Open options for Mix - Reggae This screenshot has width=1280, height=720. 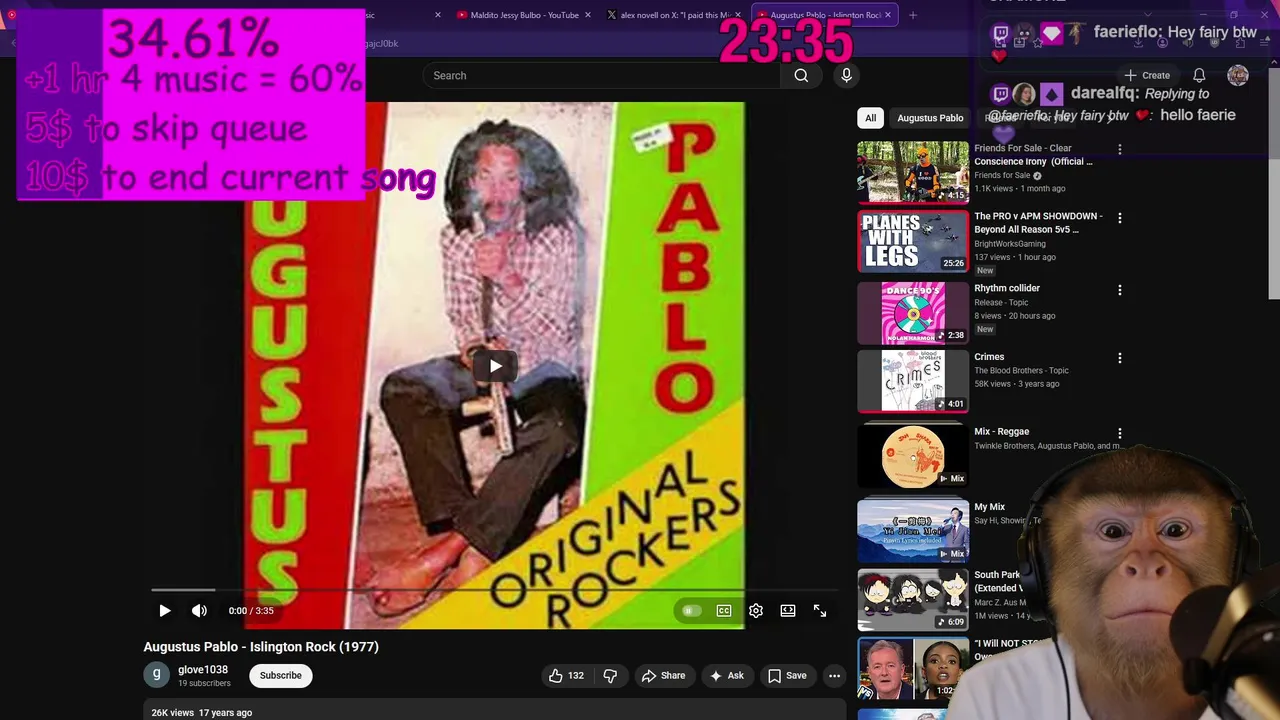1120,433
